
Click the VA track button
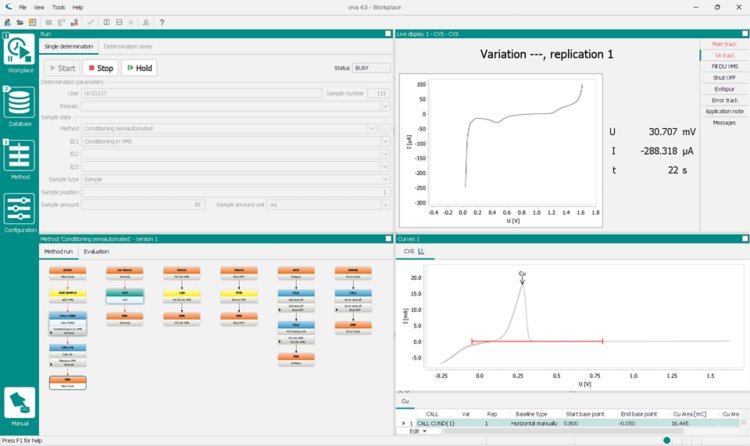click(724, 56)
